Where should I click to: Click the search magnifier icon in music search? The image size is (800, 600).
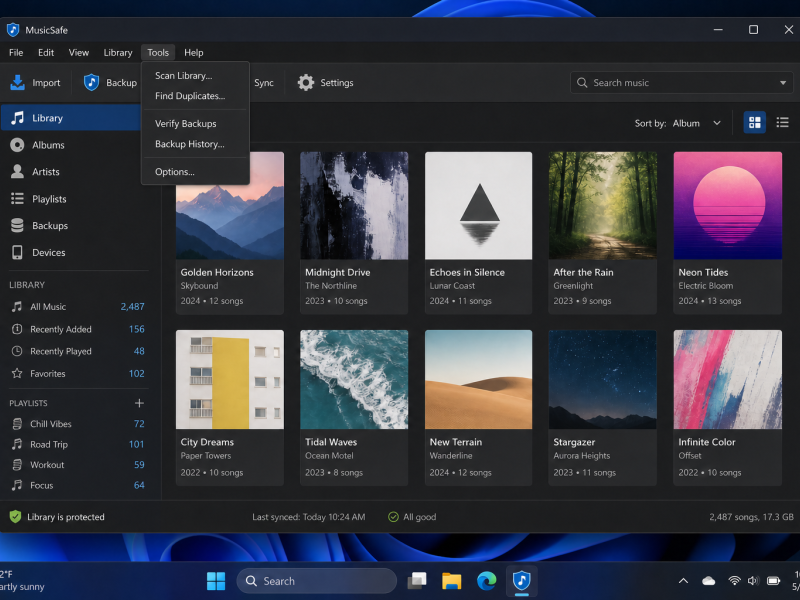pos(582,83)
